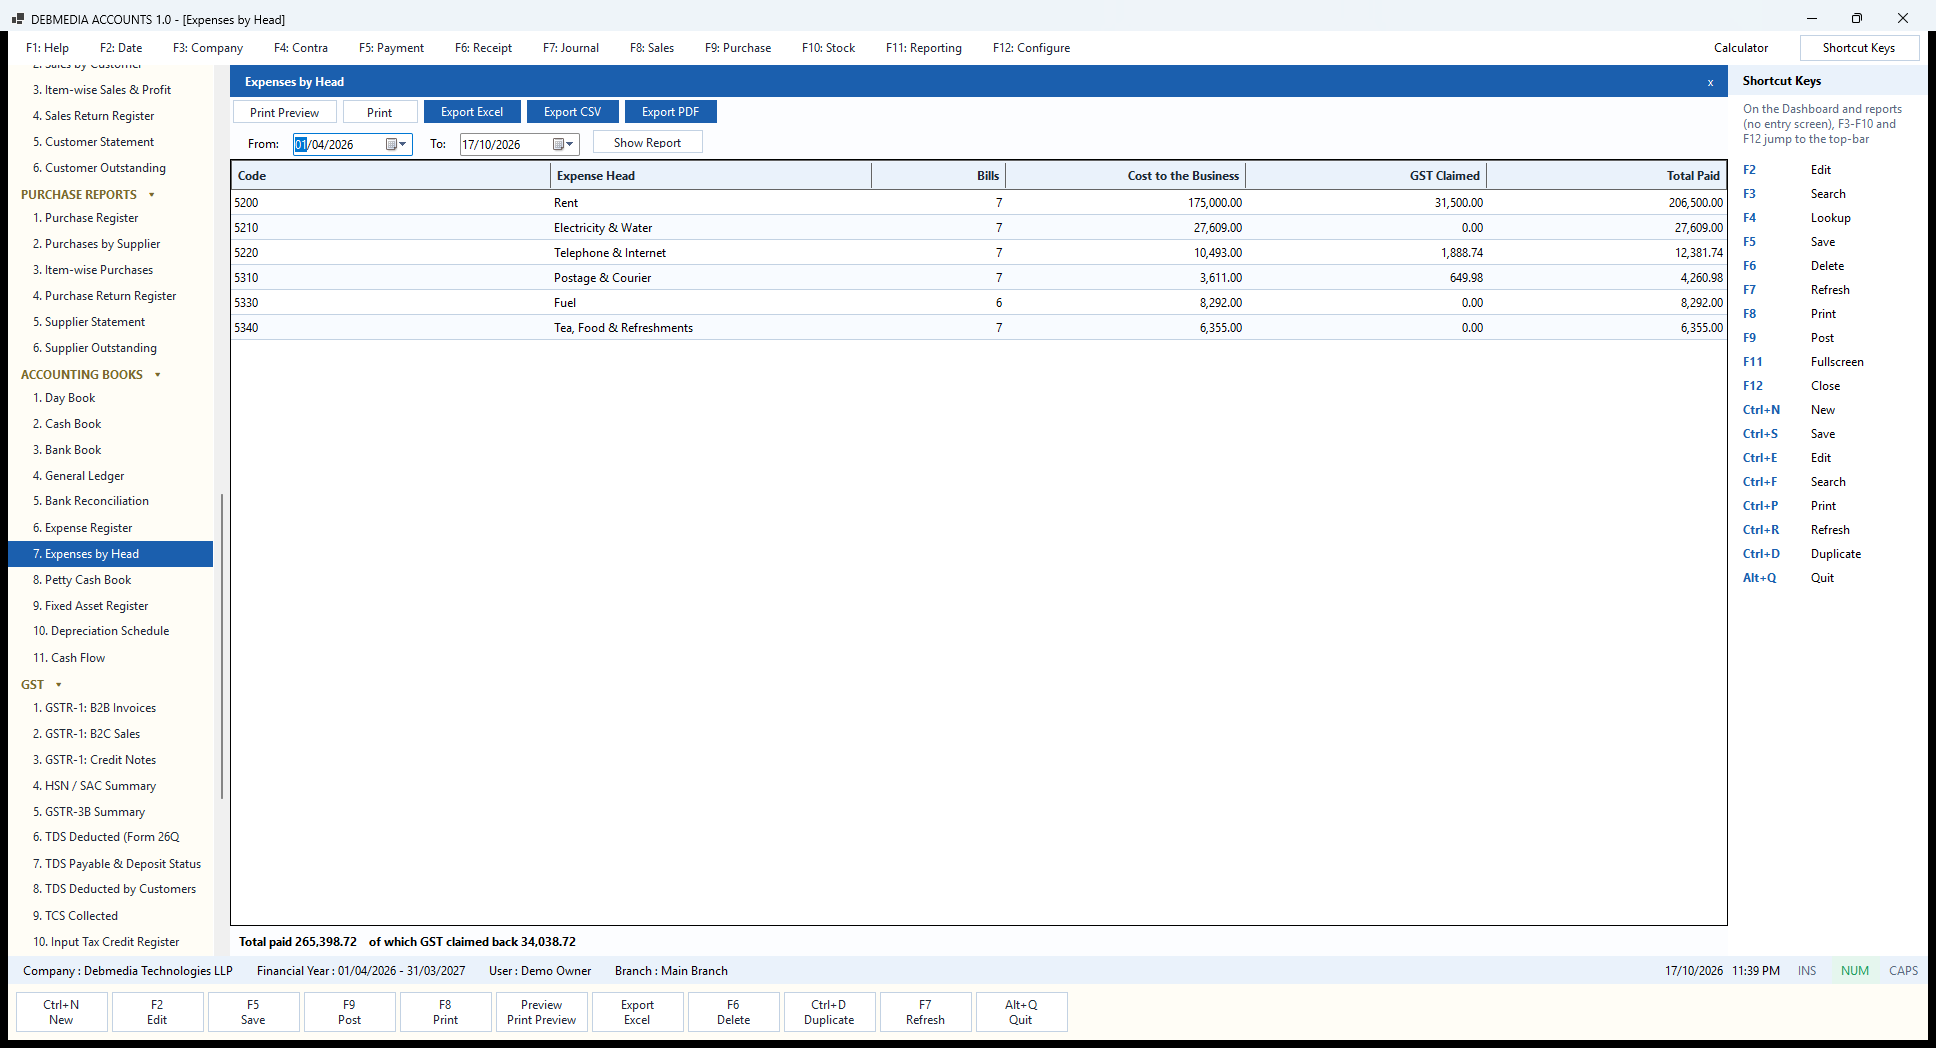Viewport: 1936px width, 1048px height.
Task: Click the Ctrl+N New bottom button
Action: click(61, 1012)
